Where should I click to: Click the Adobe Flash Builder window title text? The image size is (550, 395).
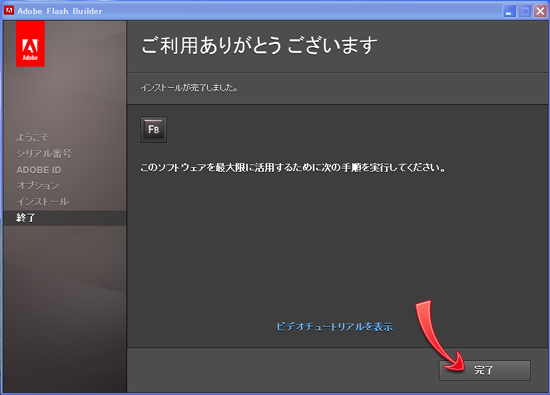coord(60,11)
